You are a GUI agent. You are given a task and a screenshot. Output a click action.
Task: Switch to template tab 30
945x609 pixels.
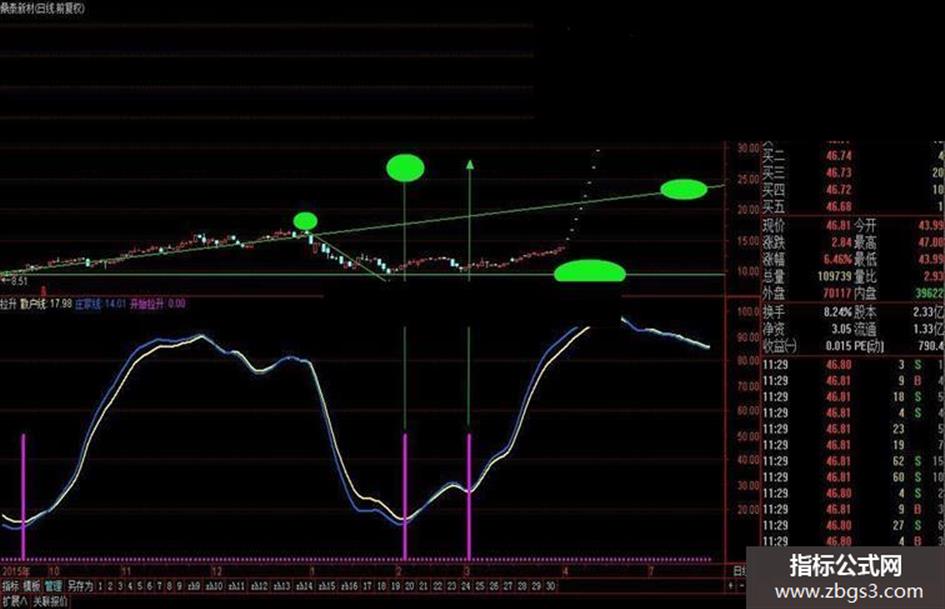(x=550, y=586)
